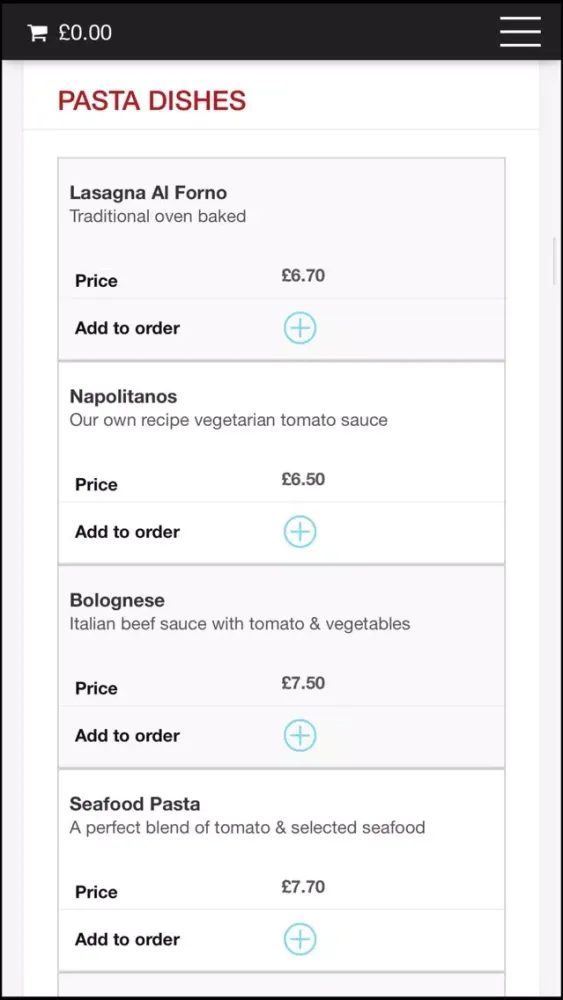Screen dimensions: 563x1000
Task: Click 'Add to order' label under Lasagna
Action: click(x=128, y=328)
